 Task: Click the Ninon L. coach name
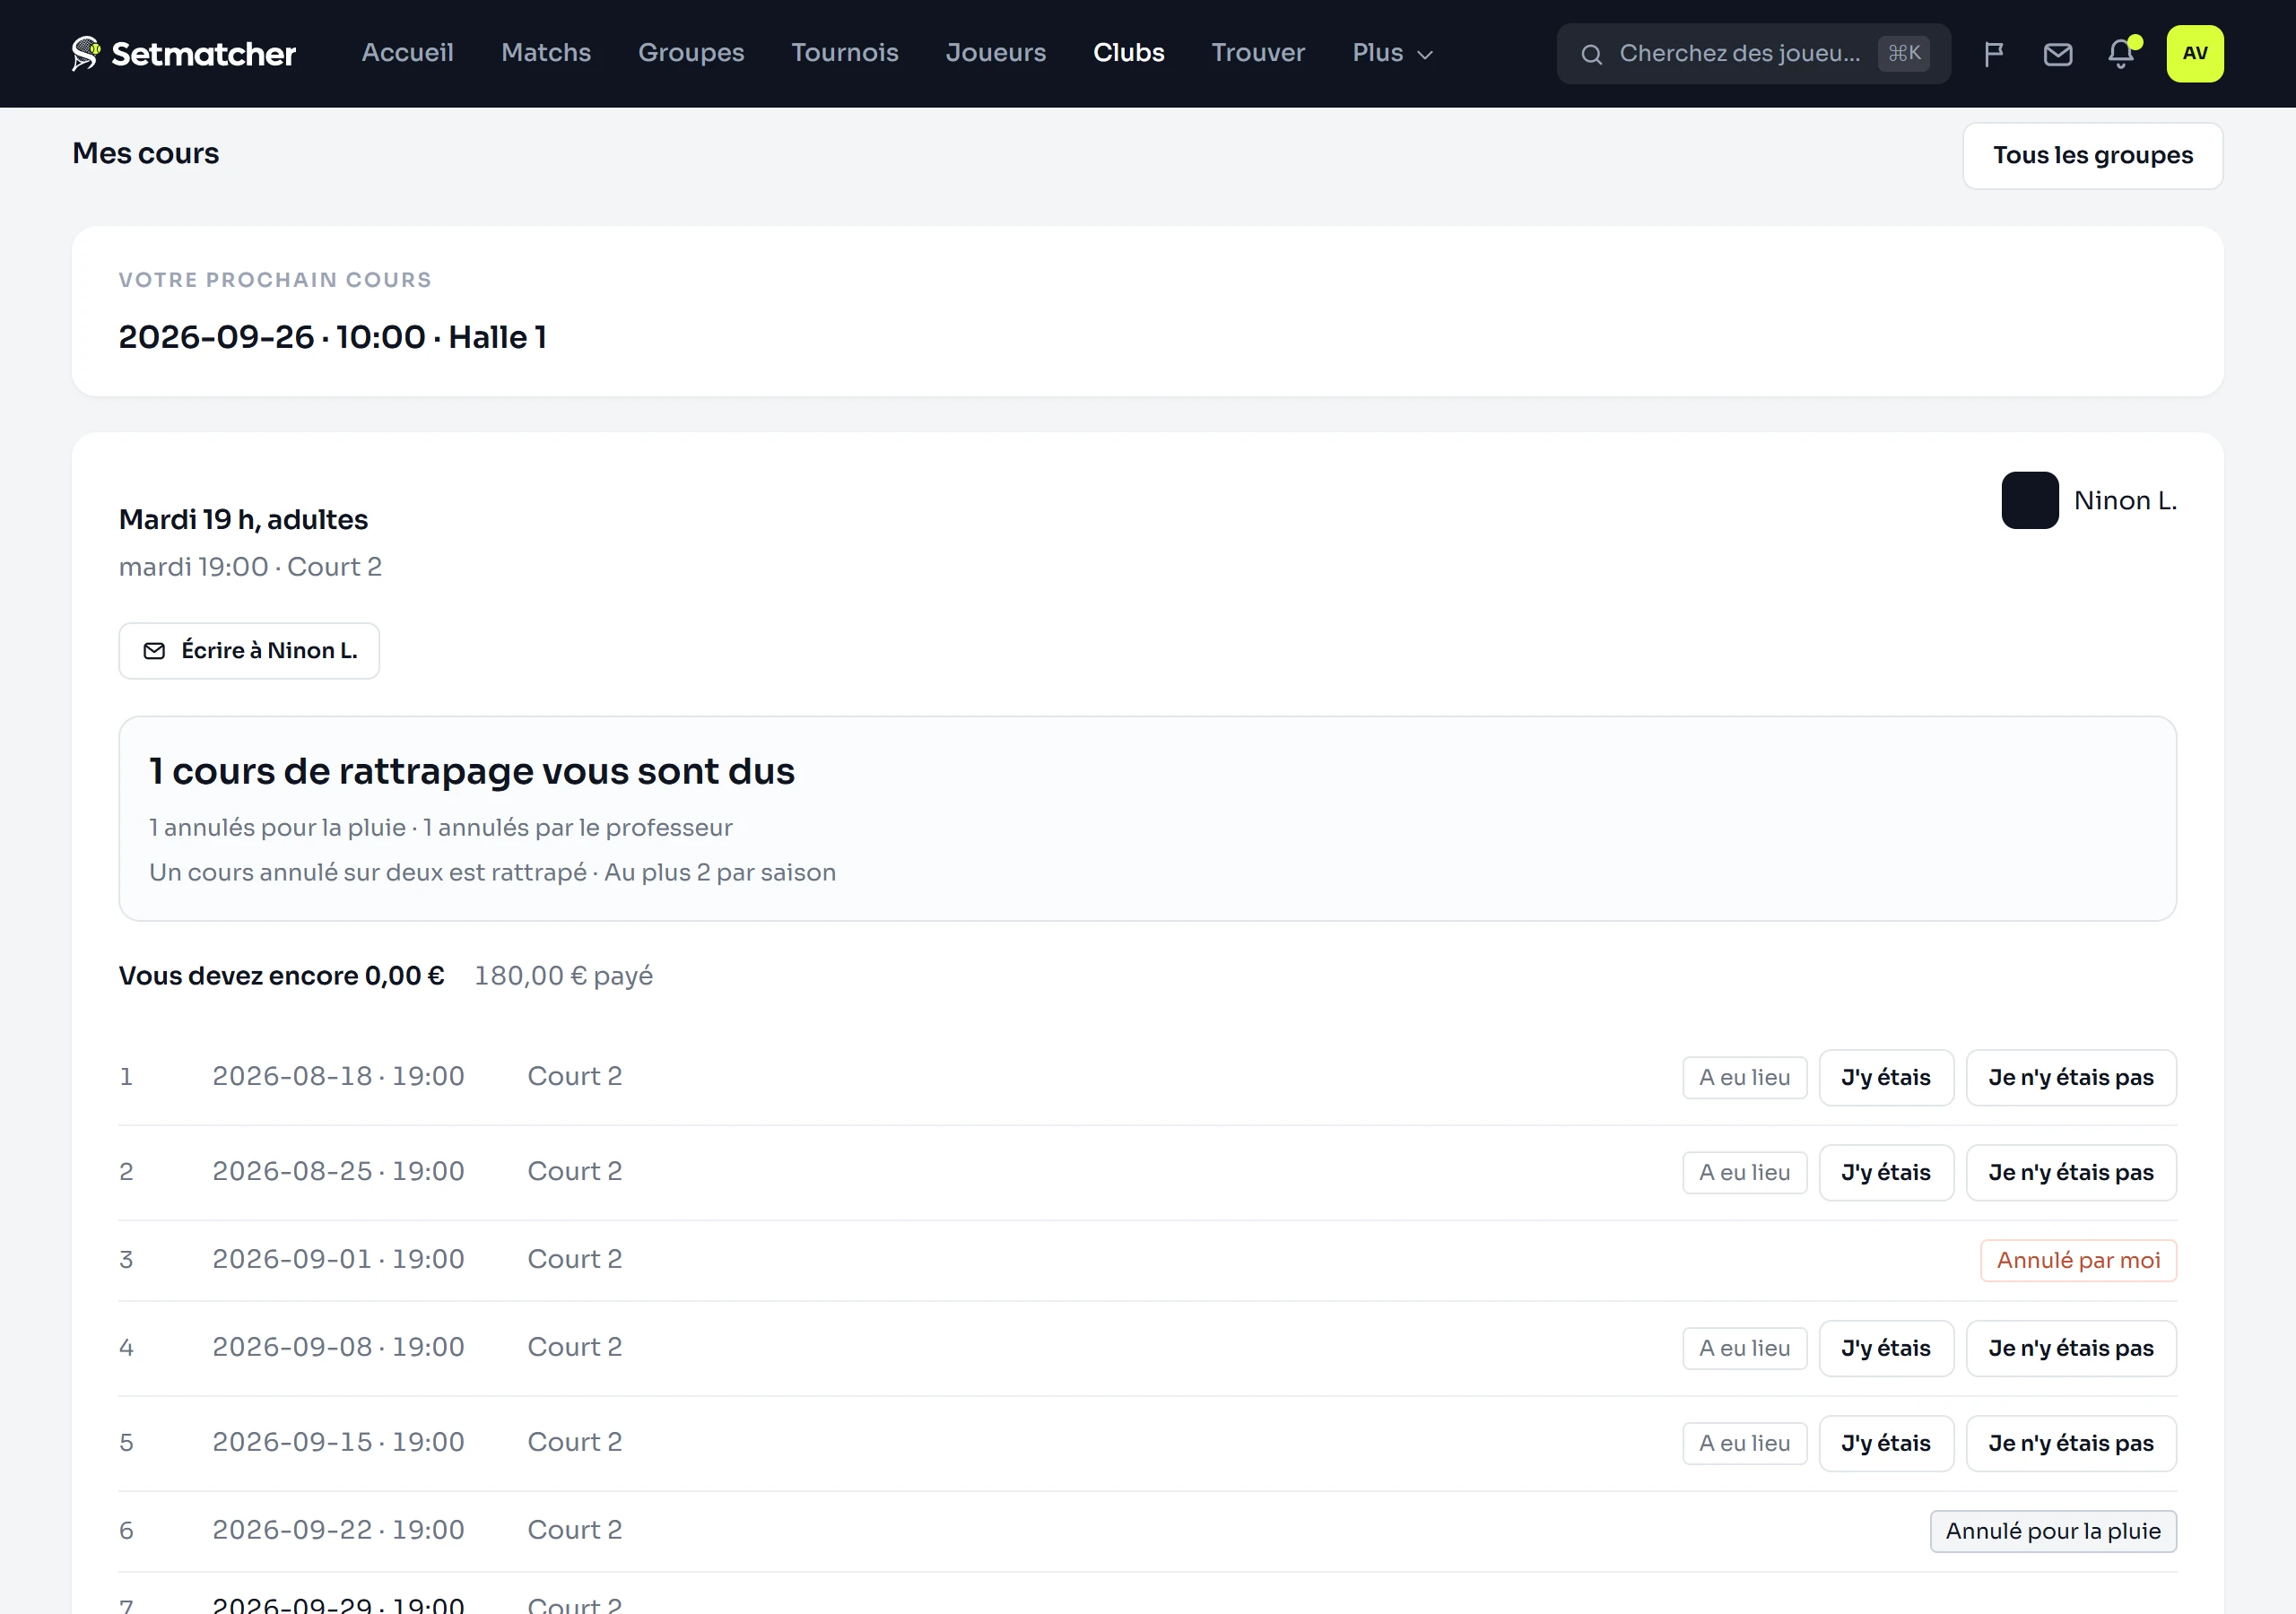point(2125,500)
